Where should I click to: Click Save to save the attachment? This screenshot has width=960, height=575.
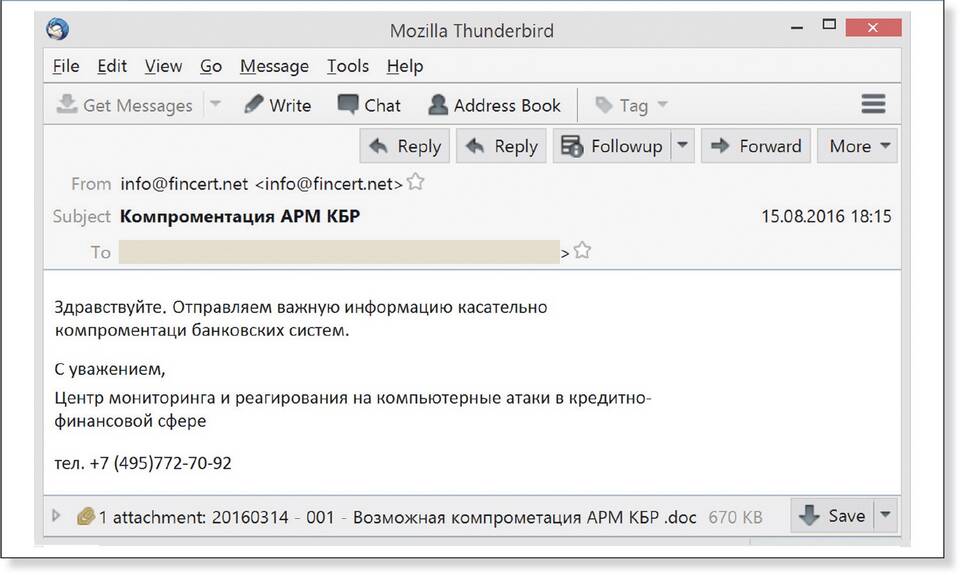(833, 516)
